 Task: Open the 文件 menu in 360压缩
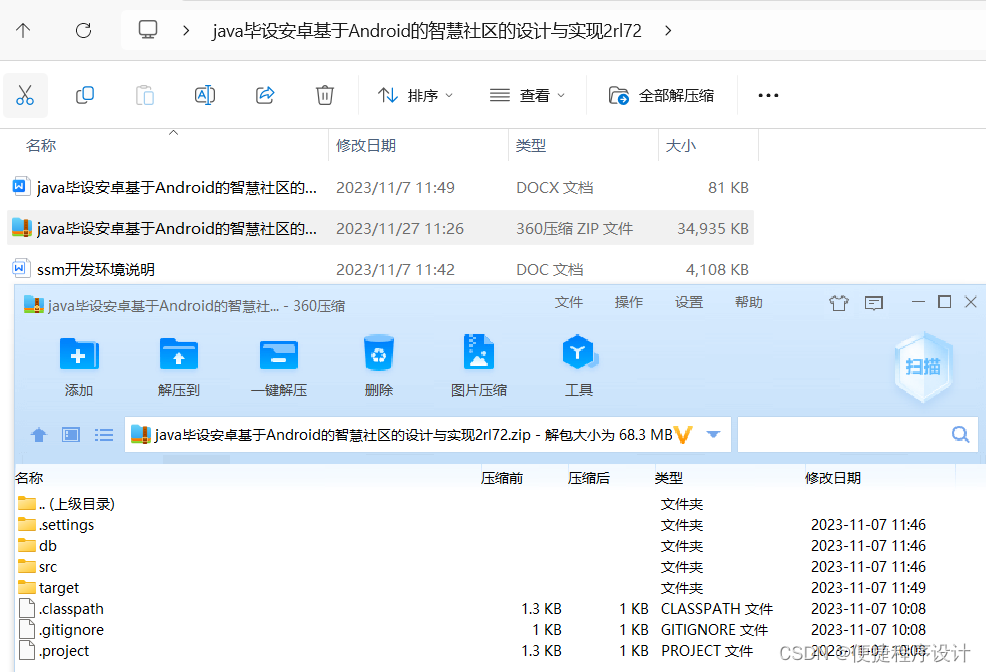tap(568, 301)
